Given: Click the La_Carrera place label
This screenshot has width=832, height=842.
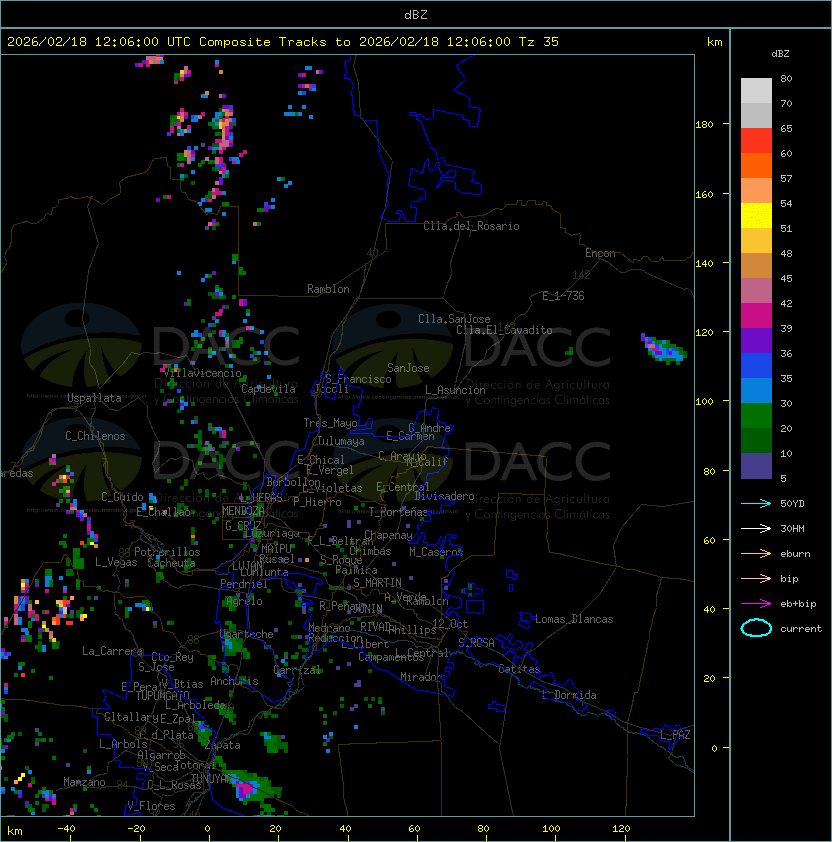Looking at the screenshot, I should pyautogui.click(x=112, y=651).
